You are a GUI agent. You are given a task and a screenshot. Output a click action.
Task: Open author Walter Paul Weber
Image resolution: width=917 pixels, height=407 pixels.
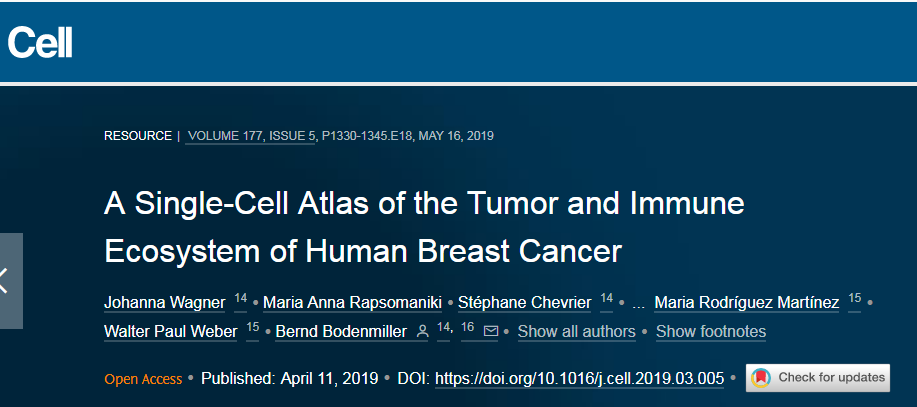tap(171, 332)
